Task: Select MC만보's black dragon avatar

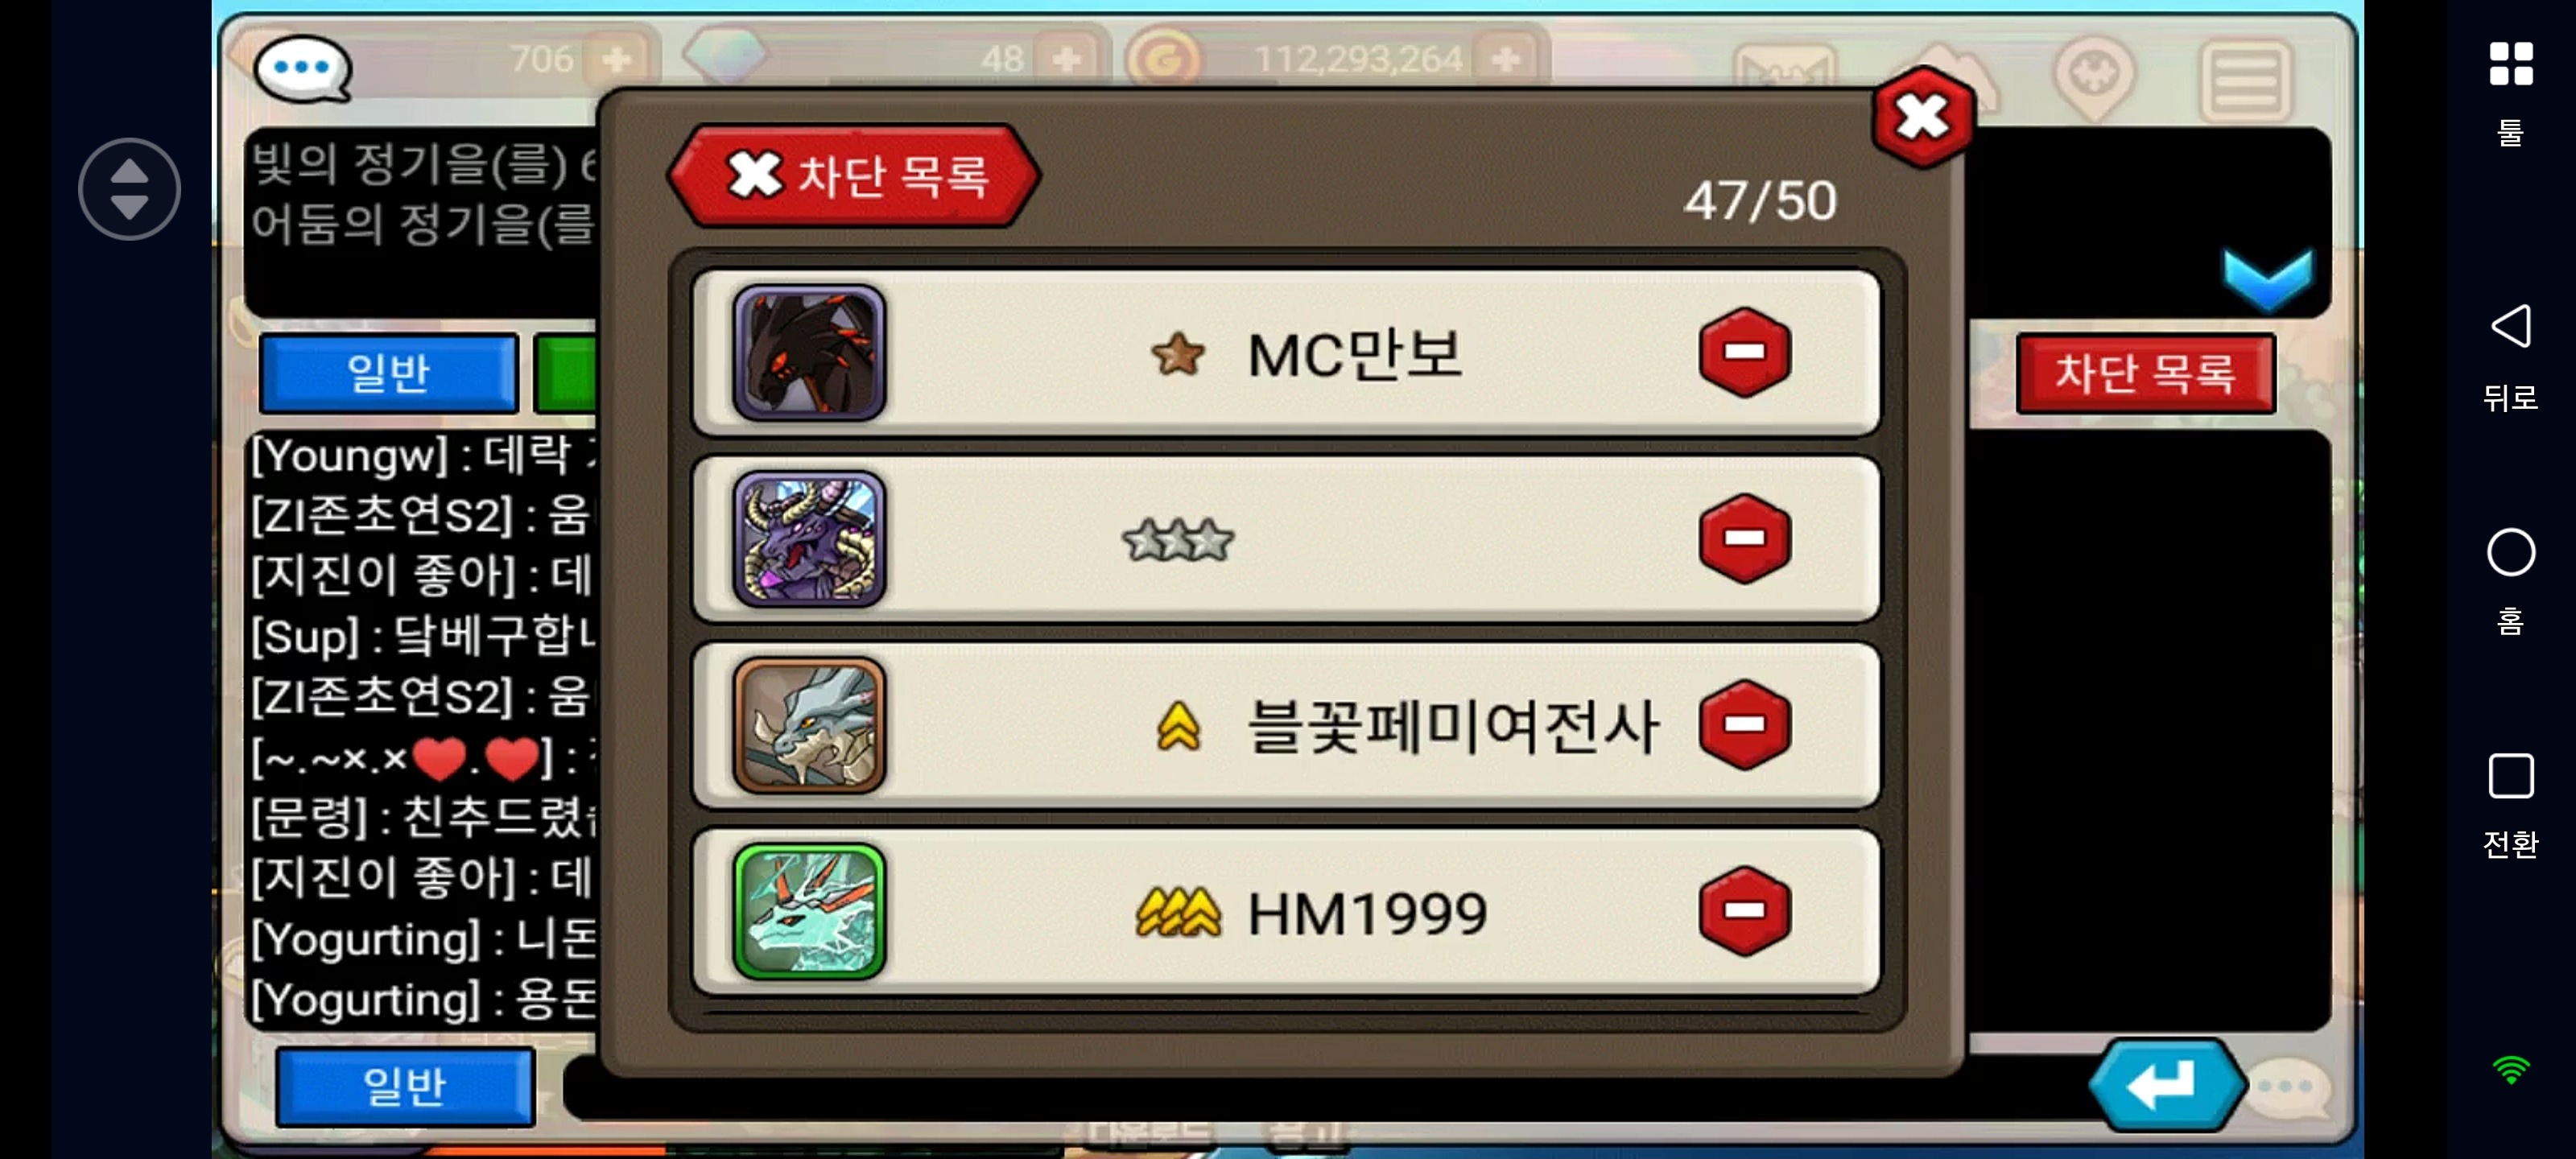Action: tap(808, 353)
